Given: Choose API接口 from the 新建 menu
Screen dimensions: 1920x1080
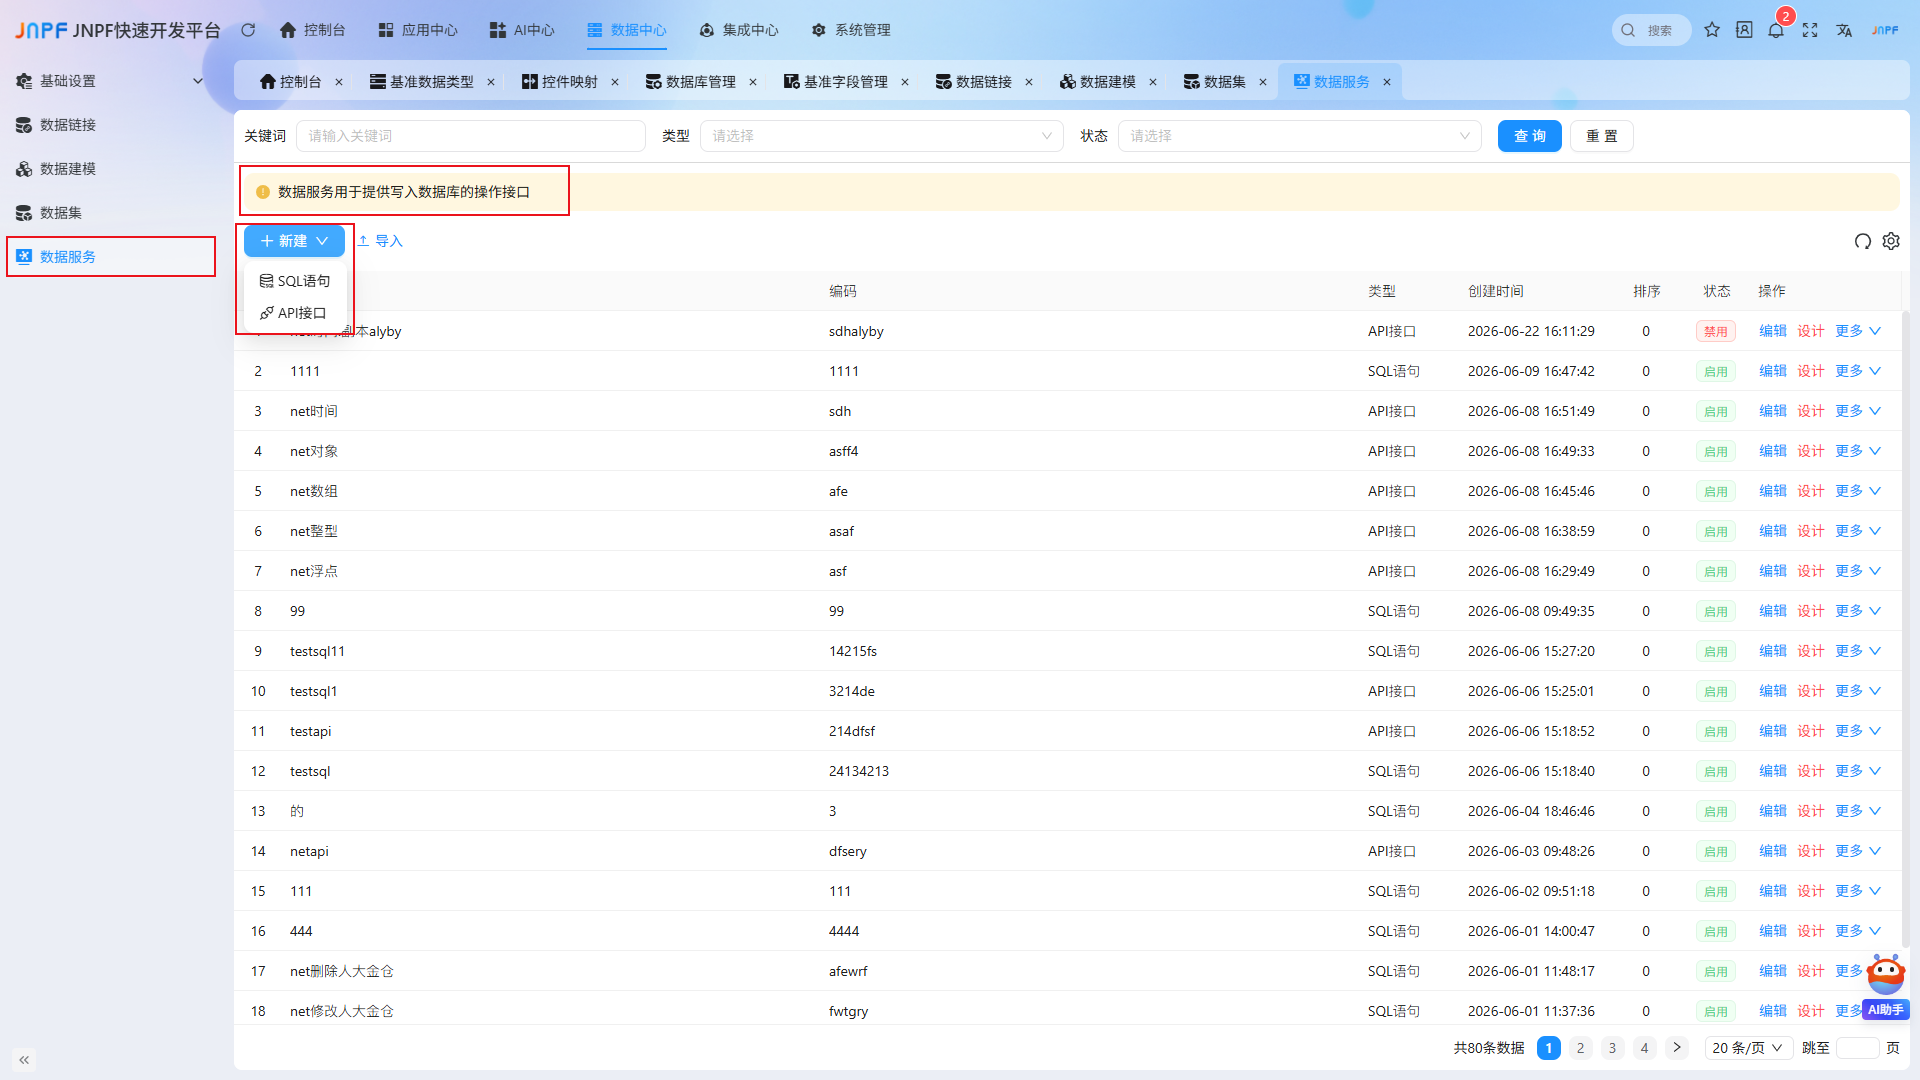Looking at the screenshot, I should pyautogui.click(x=295, y=313).
